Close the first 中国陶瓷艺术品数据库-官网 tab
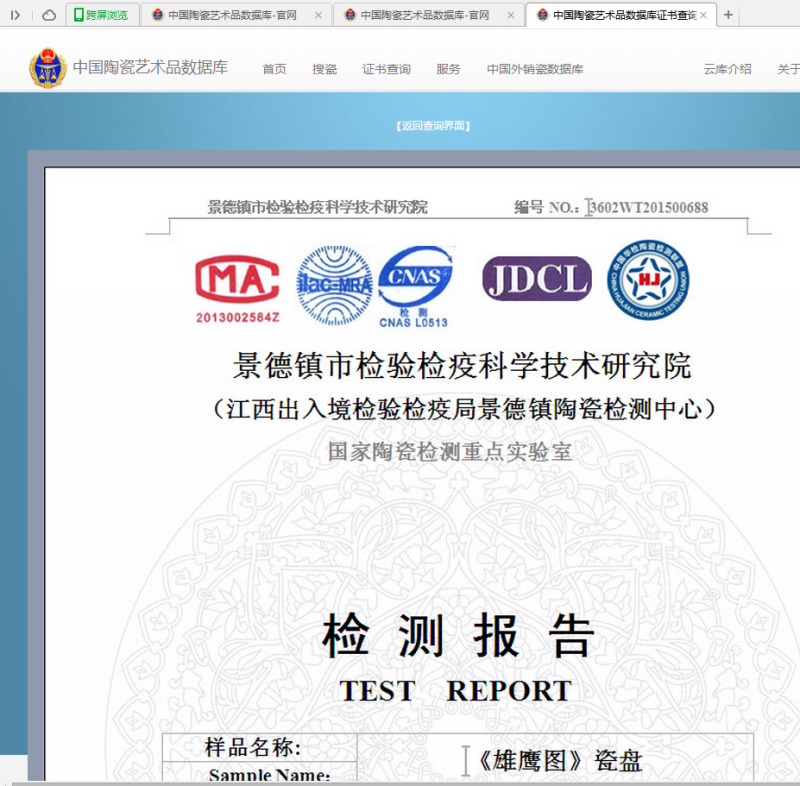Image resolution: width=800 pixels, height=786 pixels. point(319,15)
